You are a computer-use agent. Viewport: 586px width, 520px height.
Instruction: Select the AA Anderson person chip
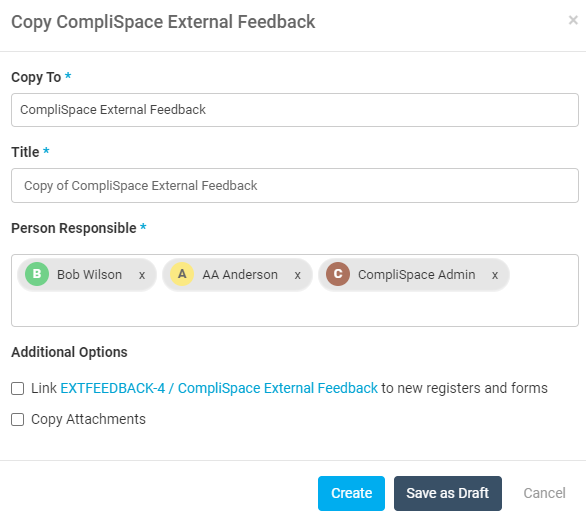click(x=237, y=275)
